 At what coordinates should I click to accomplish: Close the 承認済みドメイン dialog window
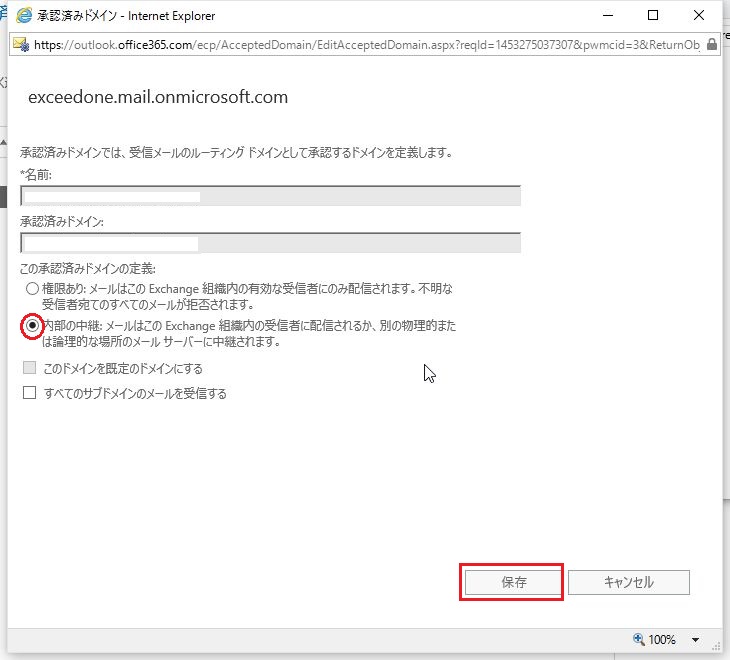[x=699, y=16]
